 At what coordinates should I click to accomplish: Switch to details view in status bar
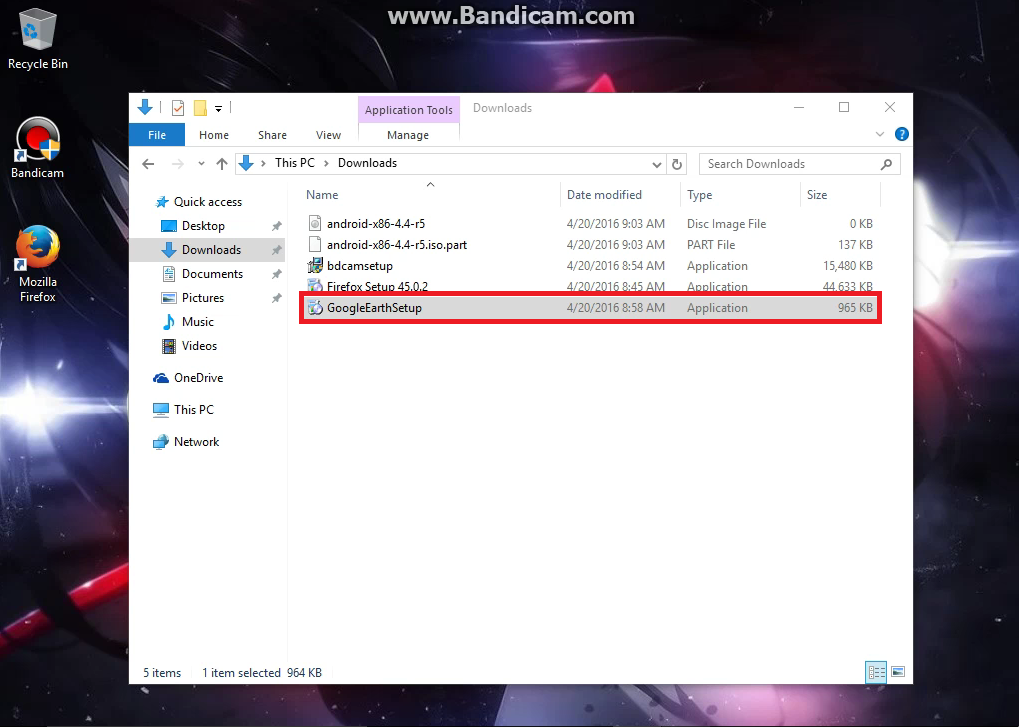click(x=876, y=672)
